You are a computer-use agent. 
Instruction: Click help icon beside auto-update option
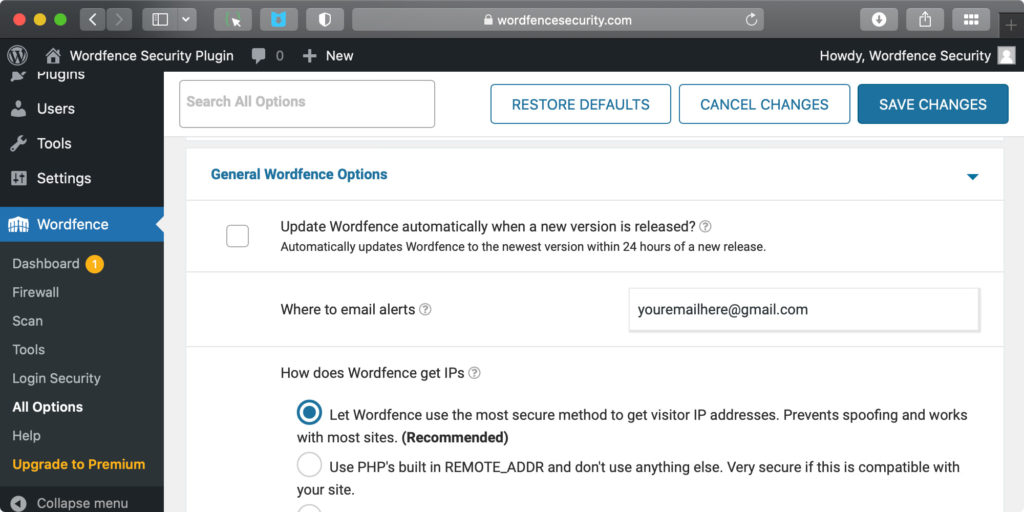point(705,227)
